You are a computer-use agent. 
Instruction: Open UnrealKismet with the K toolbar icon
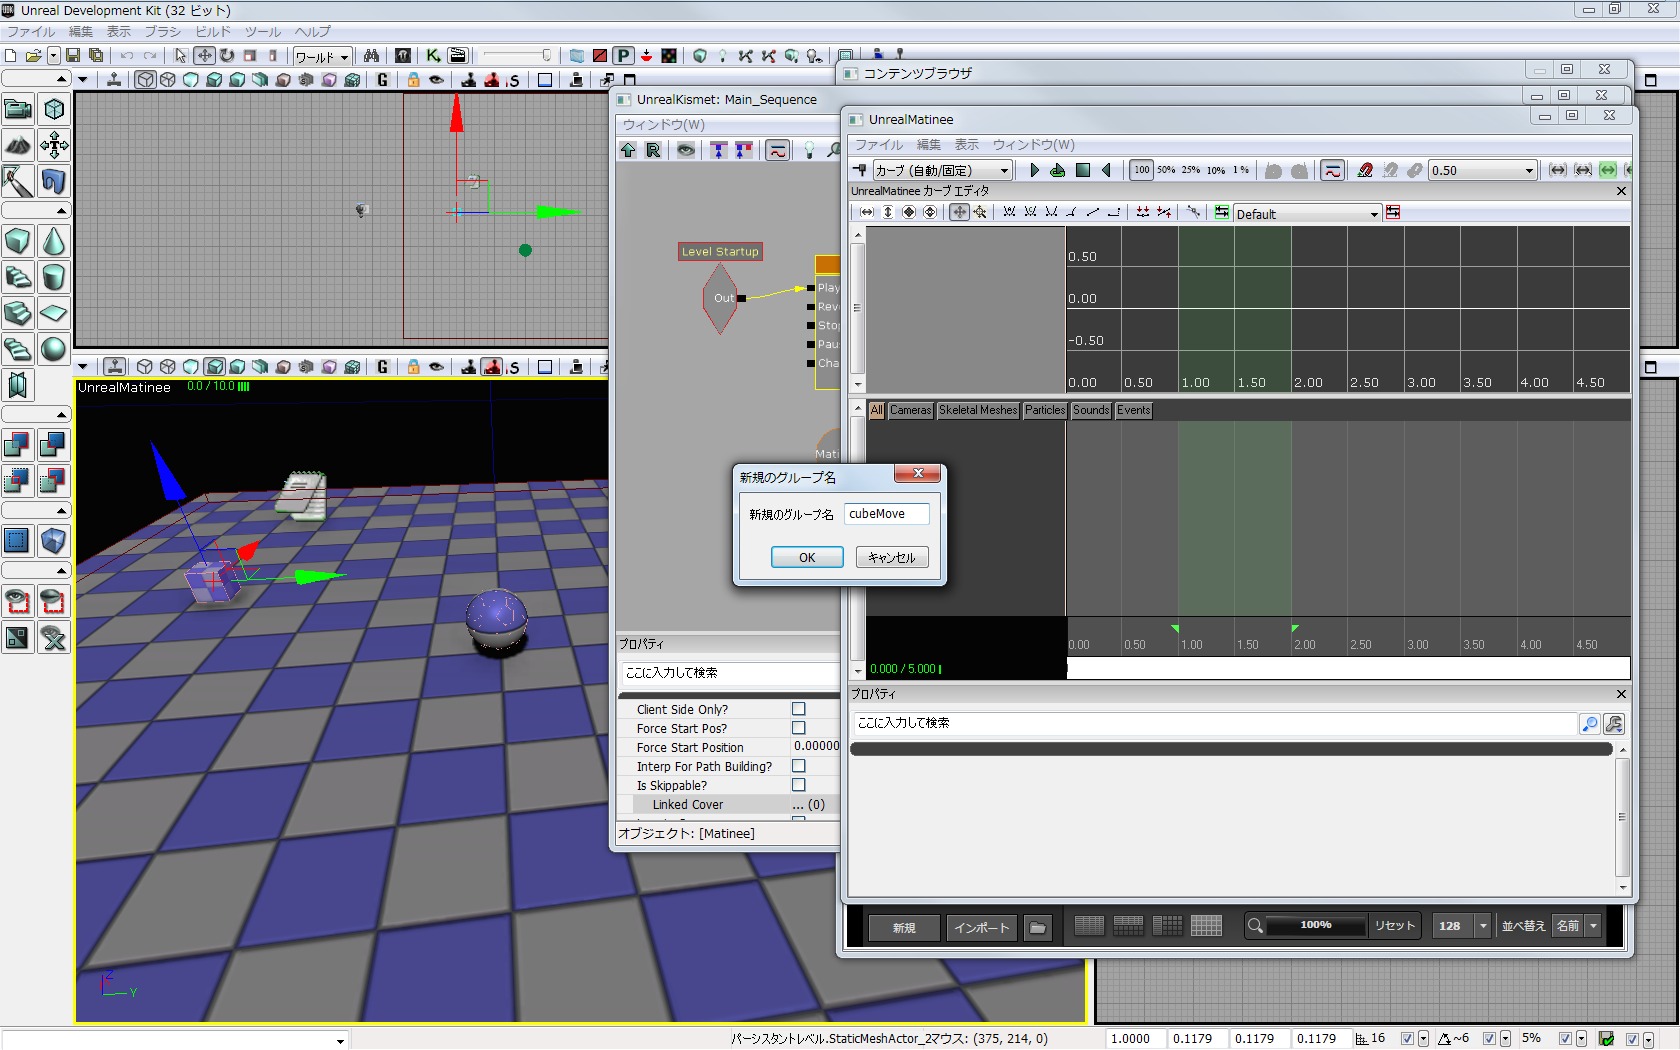pyautogui.click(x=433, y=56)
